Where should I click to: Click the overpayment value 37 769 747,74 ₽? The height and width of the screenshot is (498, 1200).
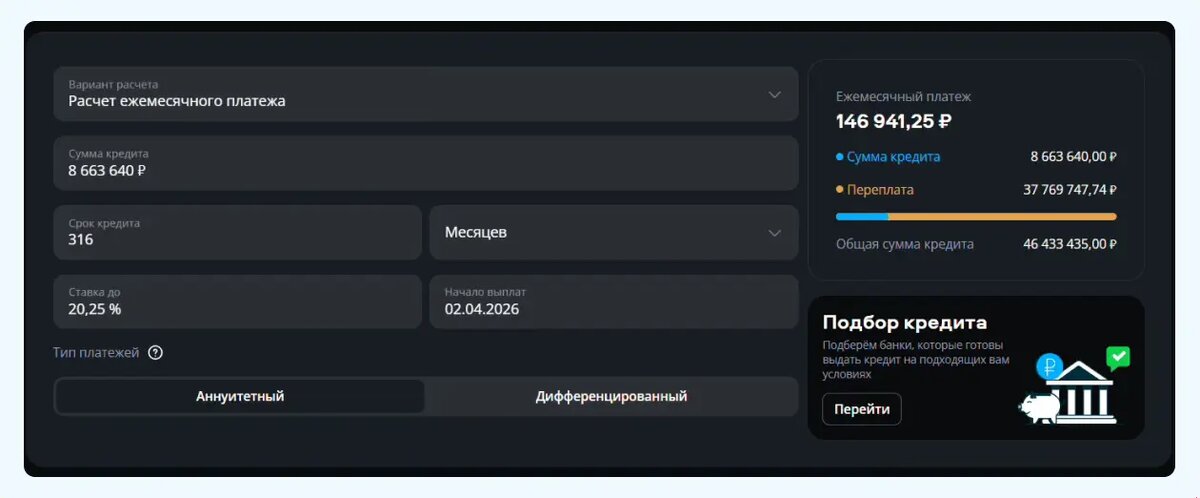click(1070, 190)
